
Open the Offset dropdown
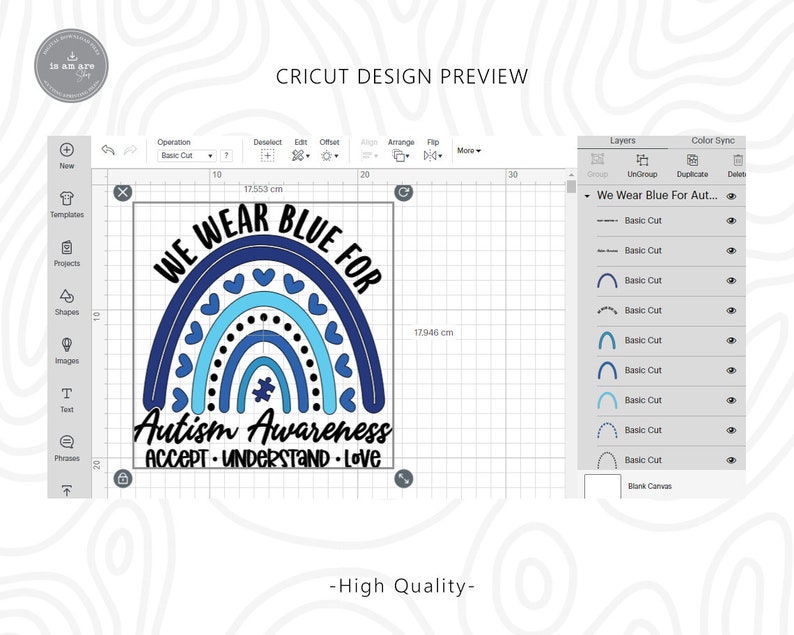(x=330, y=155)
